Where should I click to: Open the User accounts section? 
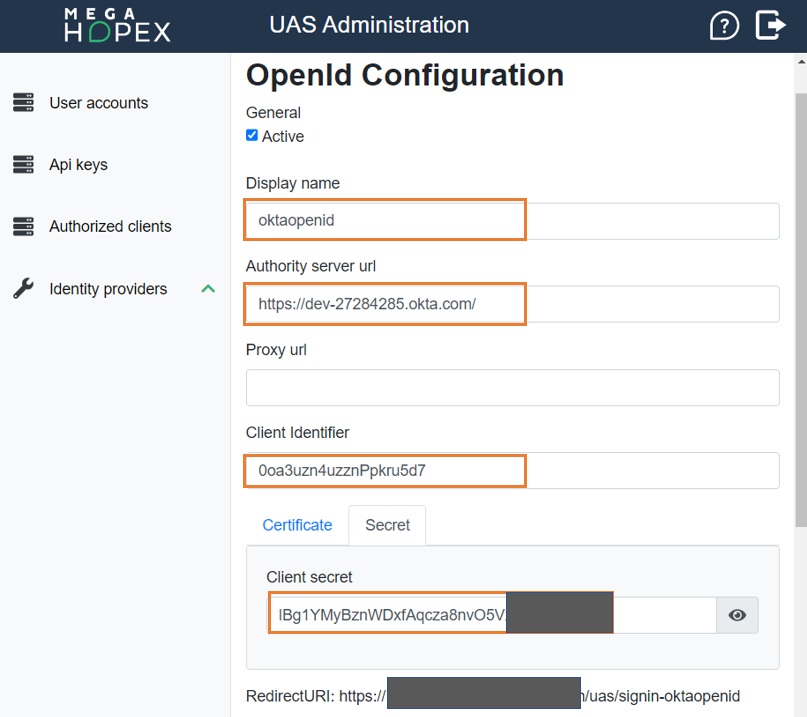(x=98, y=102)
